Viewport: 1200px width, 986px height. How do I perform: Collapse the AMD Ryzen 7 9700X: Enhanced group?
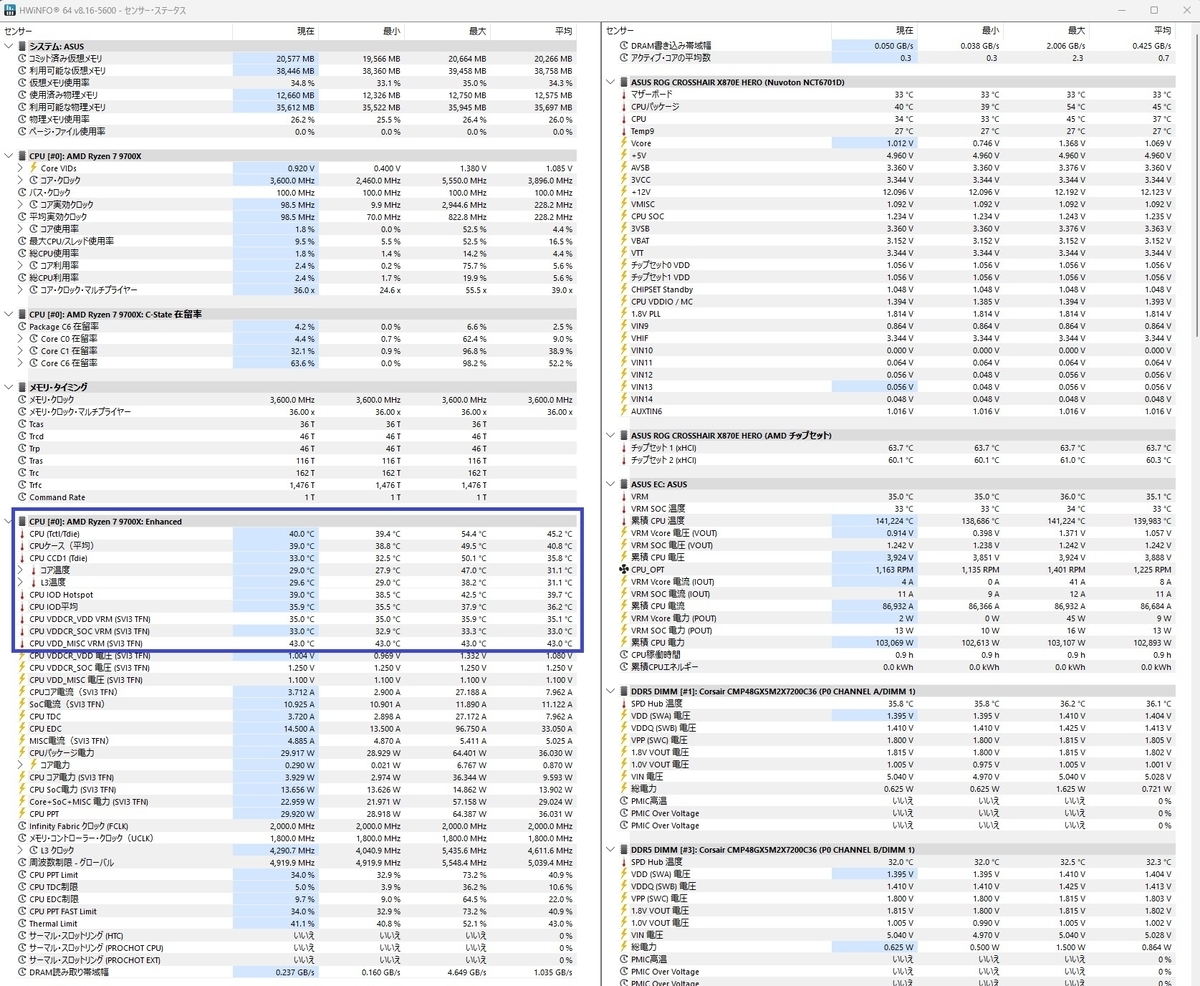point(9,522)
